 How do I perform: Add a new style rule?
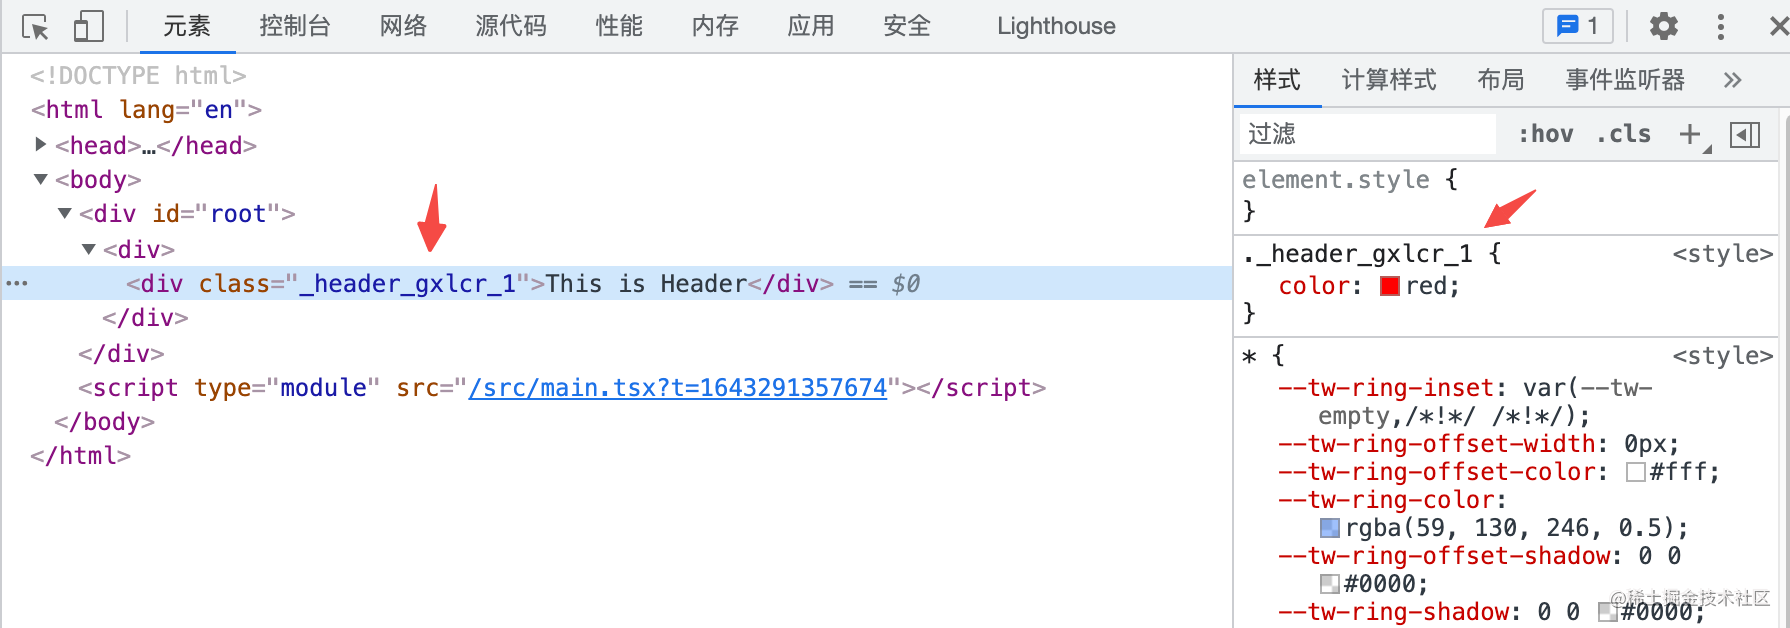(x=1690, y=134)
